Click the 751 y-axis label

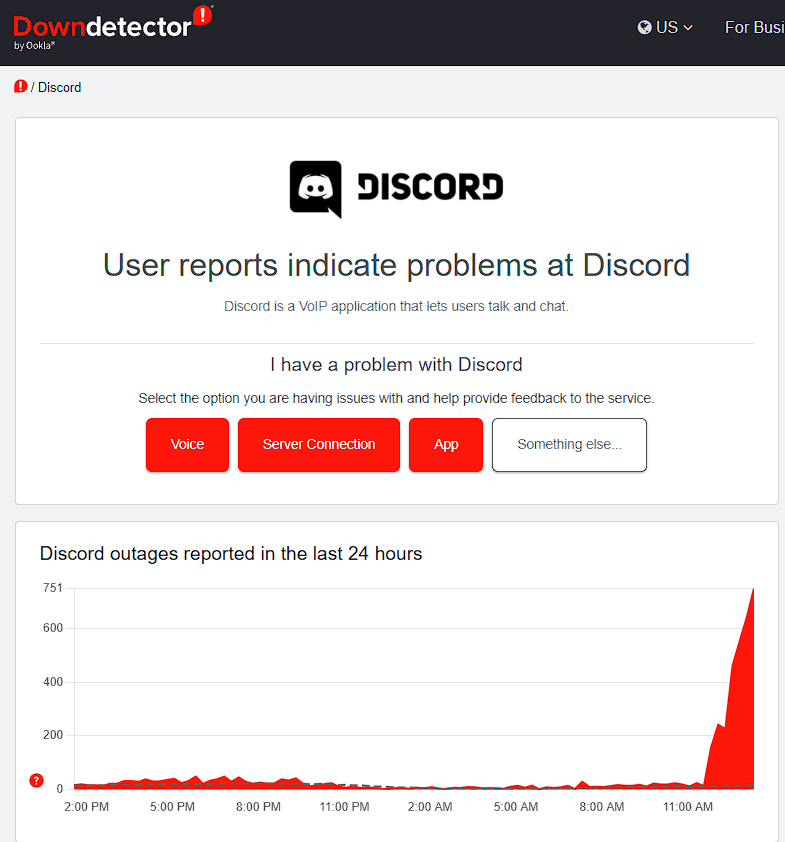coord(53,588)
